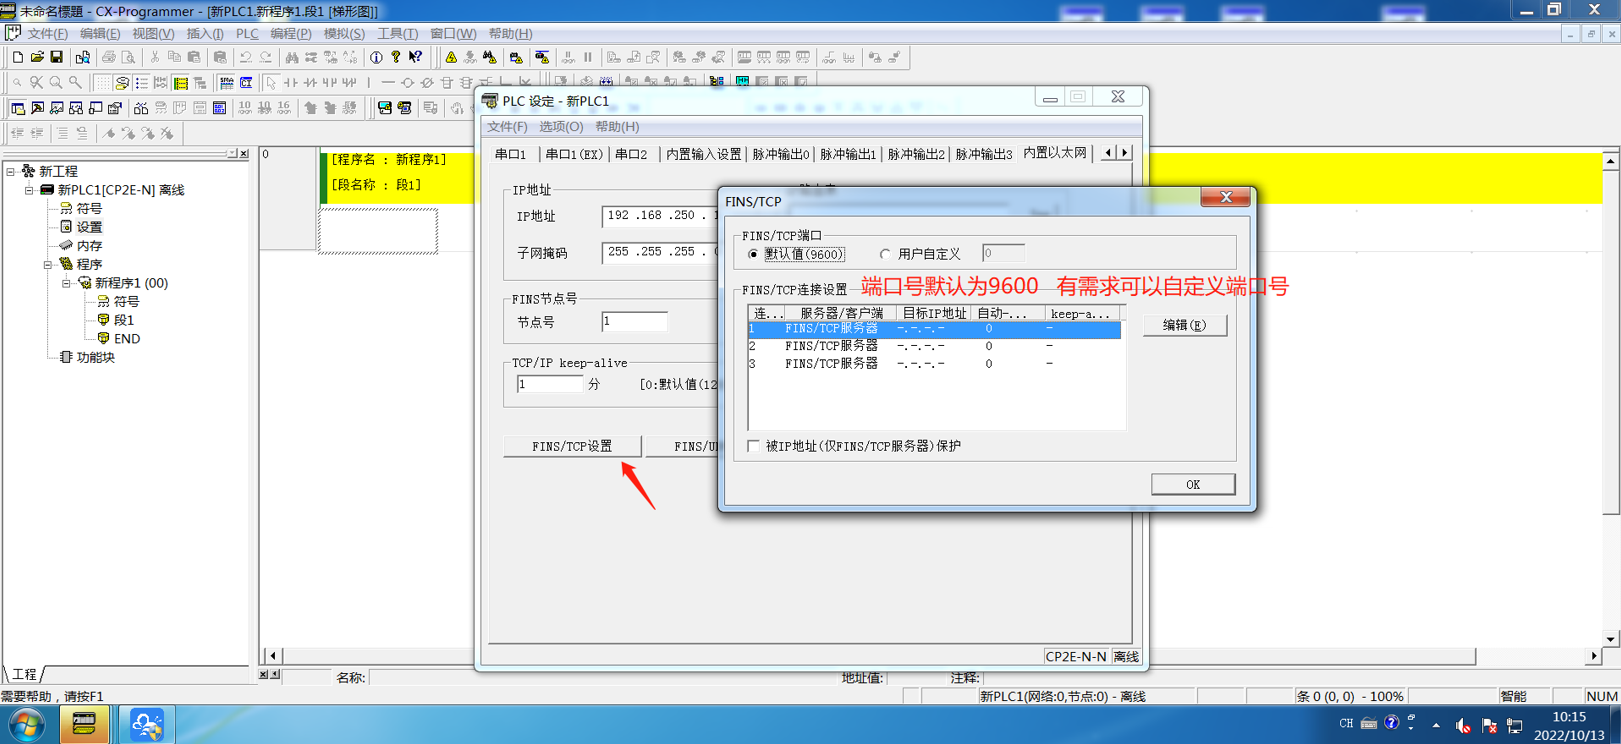Toggle the grid display toolbar icon
The height and width of the screenshot is (744, 1621).
click(x=102, y=83)
